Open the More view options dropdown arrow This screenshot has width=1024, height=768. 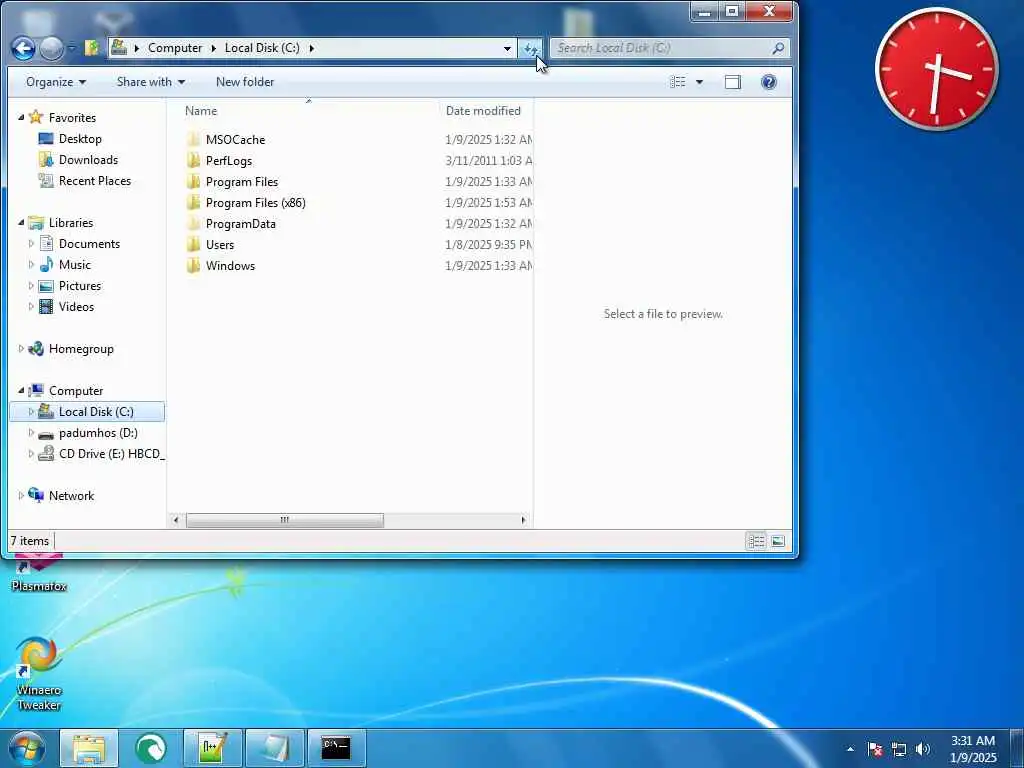click(699, 82)
